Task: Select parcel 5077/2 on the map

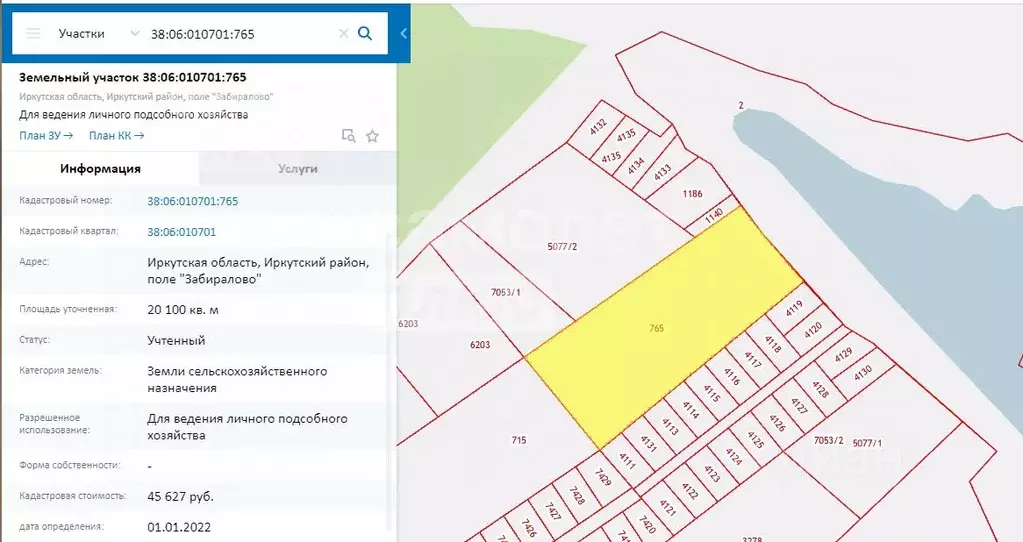Action: coord(562,247)
